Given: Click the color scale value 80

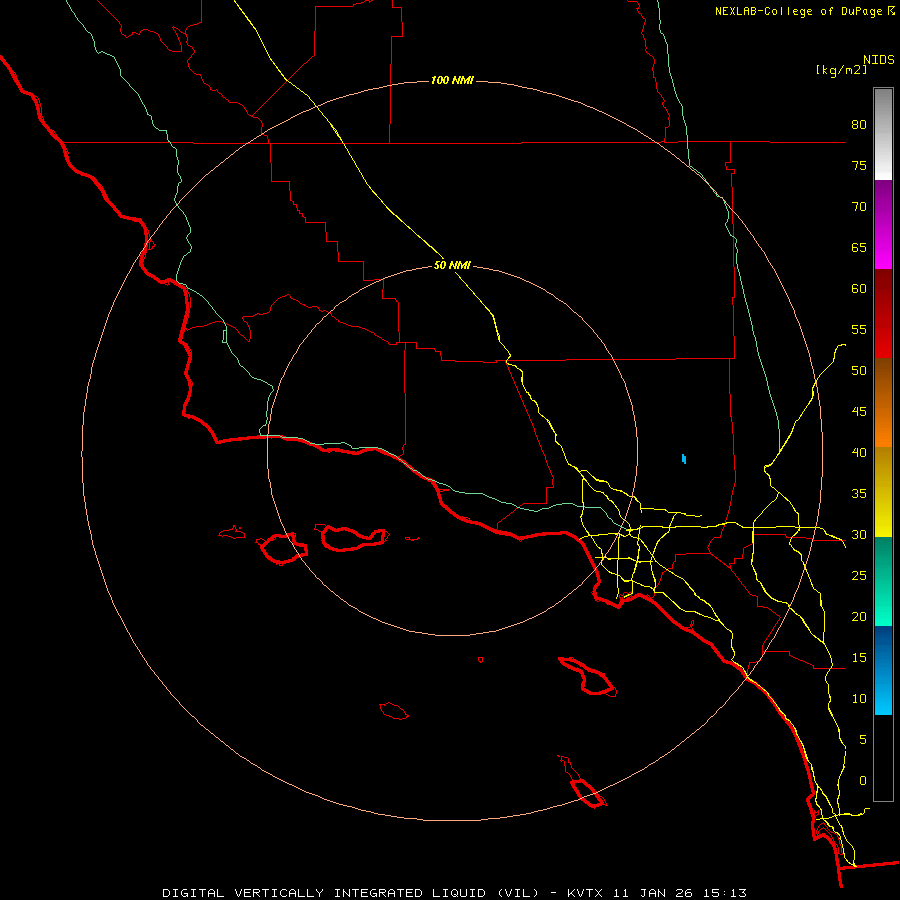Looking at the screenshot, I should tap(859, 125).
